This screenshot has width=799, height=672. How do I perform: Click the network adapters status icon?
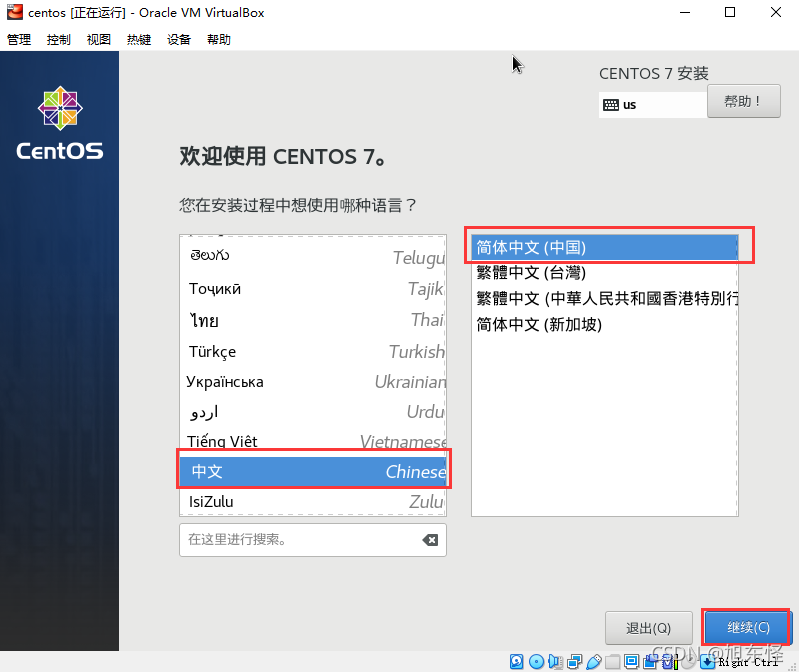pyautogui.click(x=575, y=661)
